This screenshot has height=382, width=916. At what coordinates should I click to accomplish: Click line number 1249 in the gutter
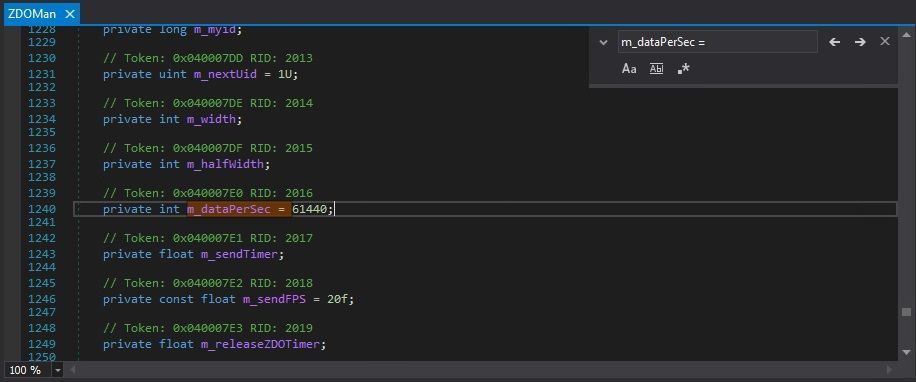pyautogui.click(x=41, y=344)
